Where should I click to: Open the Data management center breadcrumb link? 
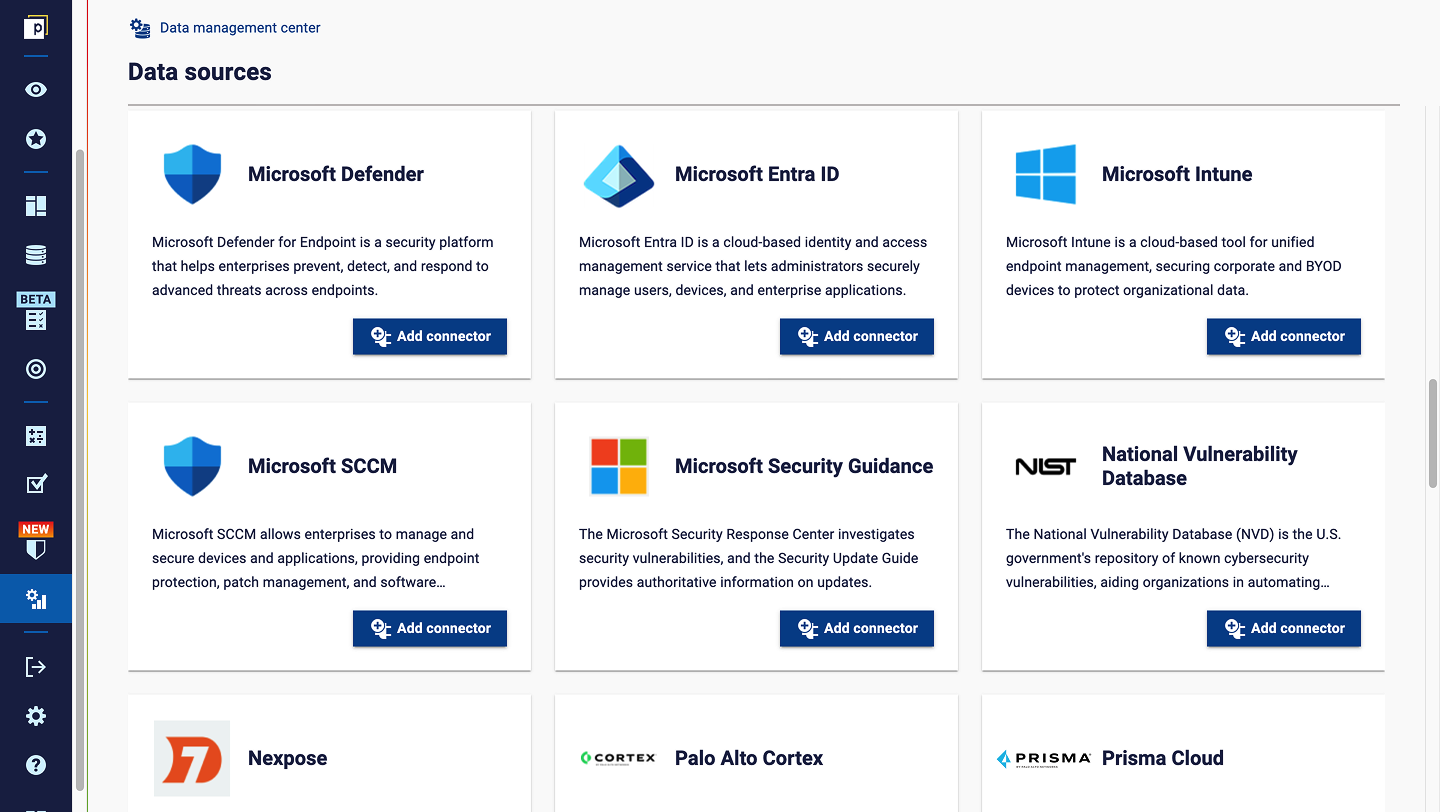pos(240,28)
